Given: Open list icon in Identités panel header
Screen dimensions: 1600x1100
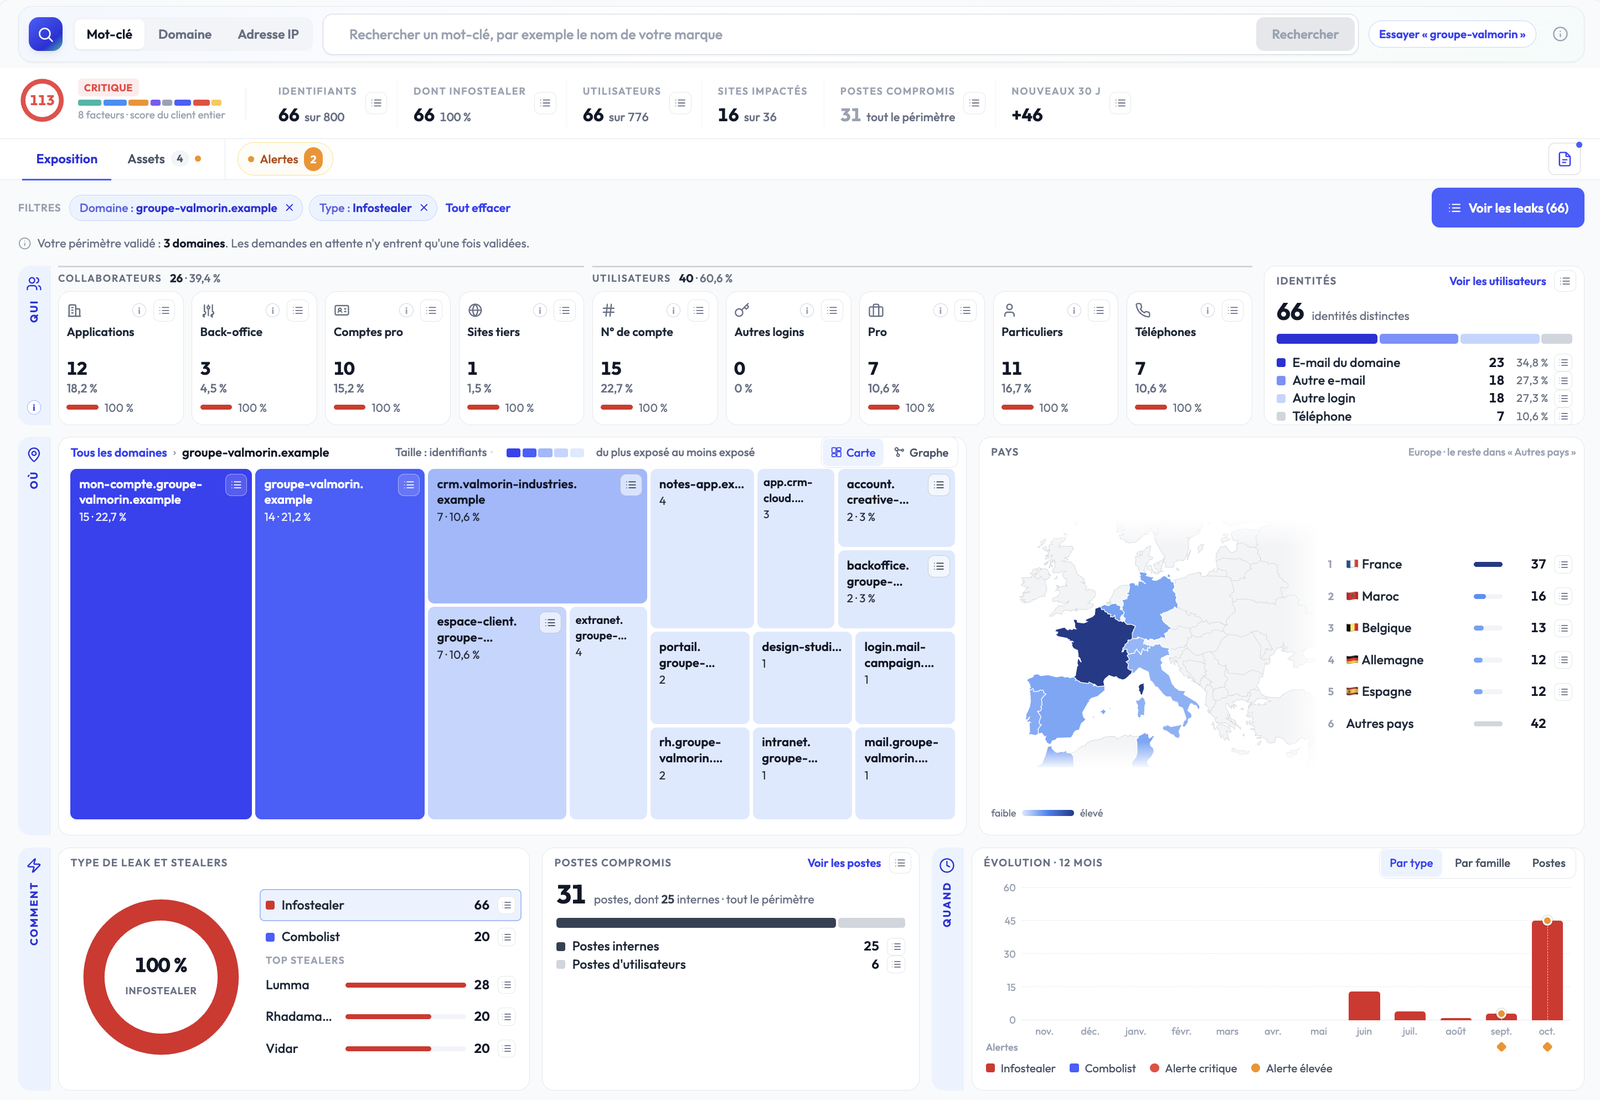Looking at the screenshot, I should pyautogui.click(x=1566, y=281).
